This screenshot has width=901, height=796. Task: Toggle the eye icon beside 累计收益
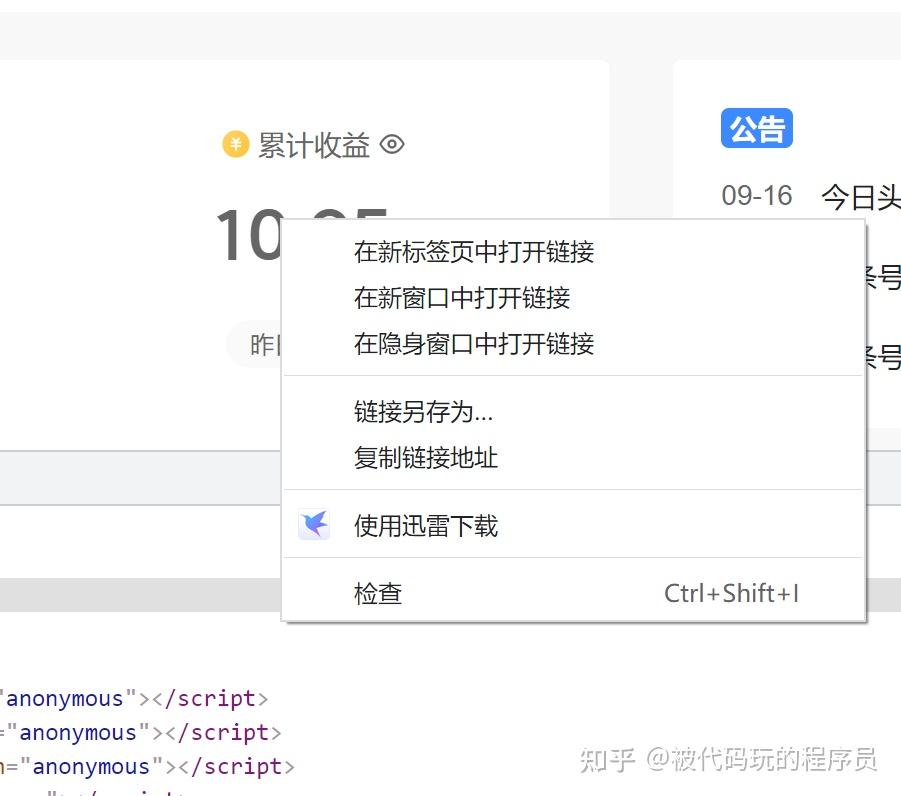[x=393, y=145]
